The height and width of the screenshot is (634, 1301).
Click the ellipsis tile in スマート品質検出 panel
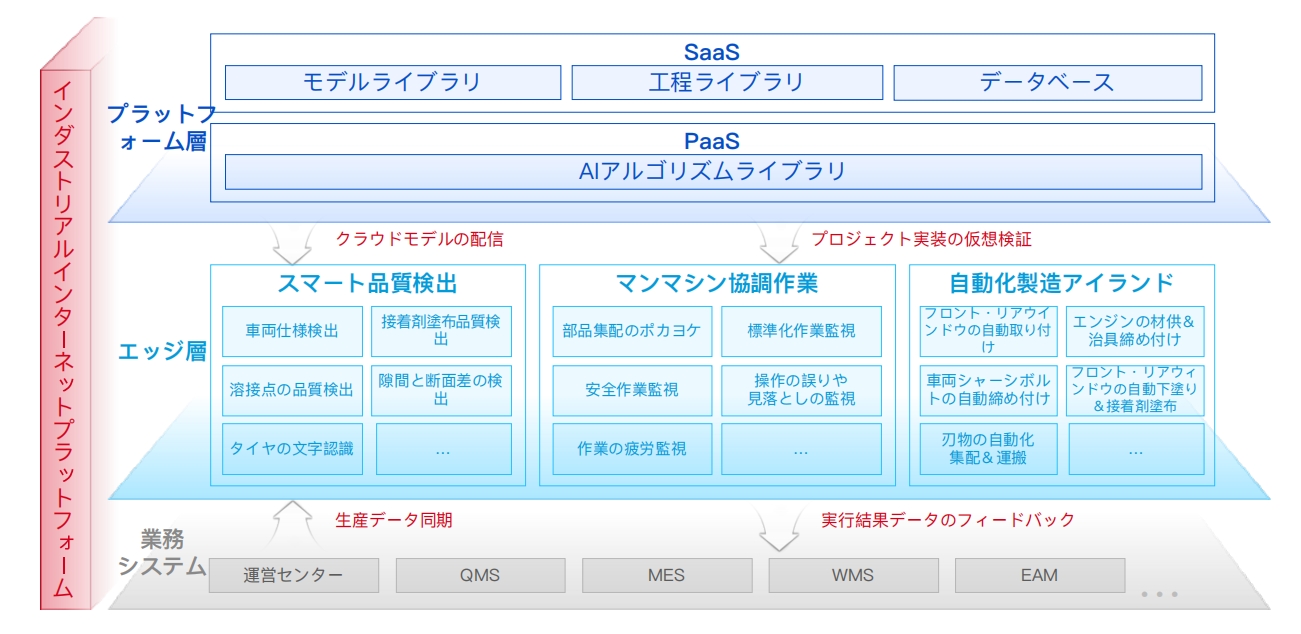click(443, 449)
